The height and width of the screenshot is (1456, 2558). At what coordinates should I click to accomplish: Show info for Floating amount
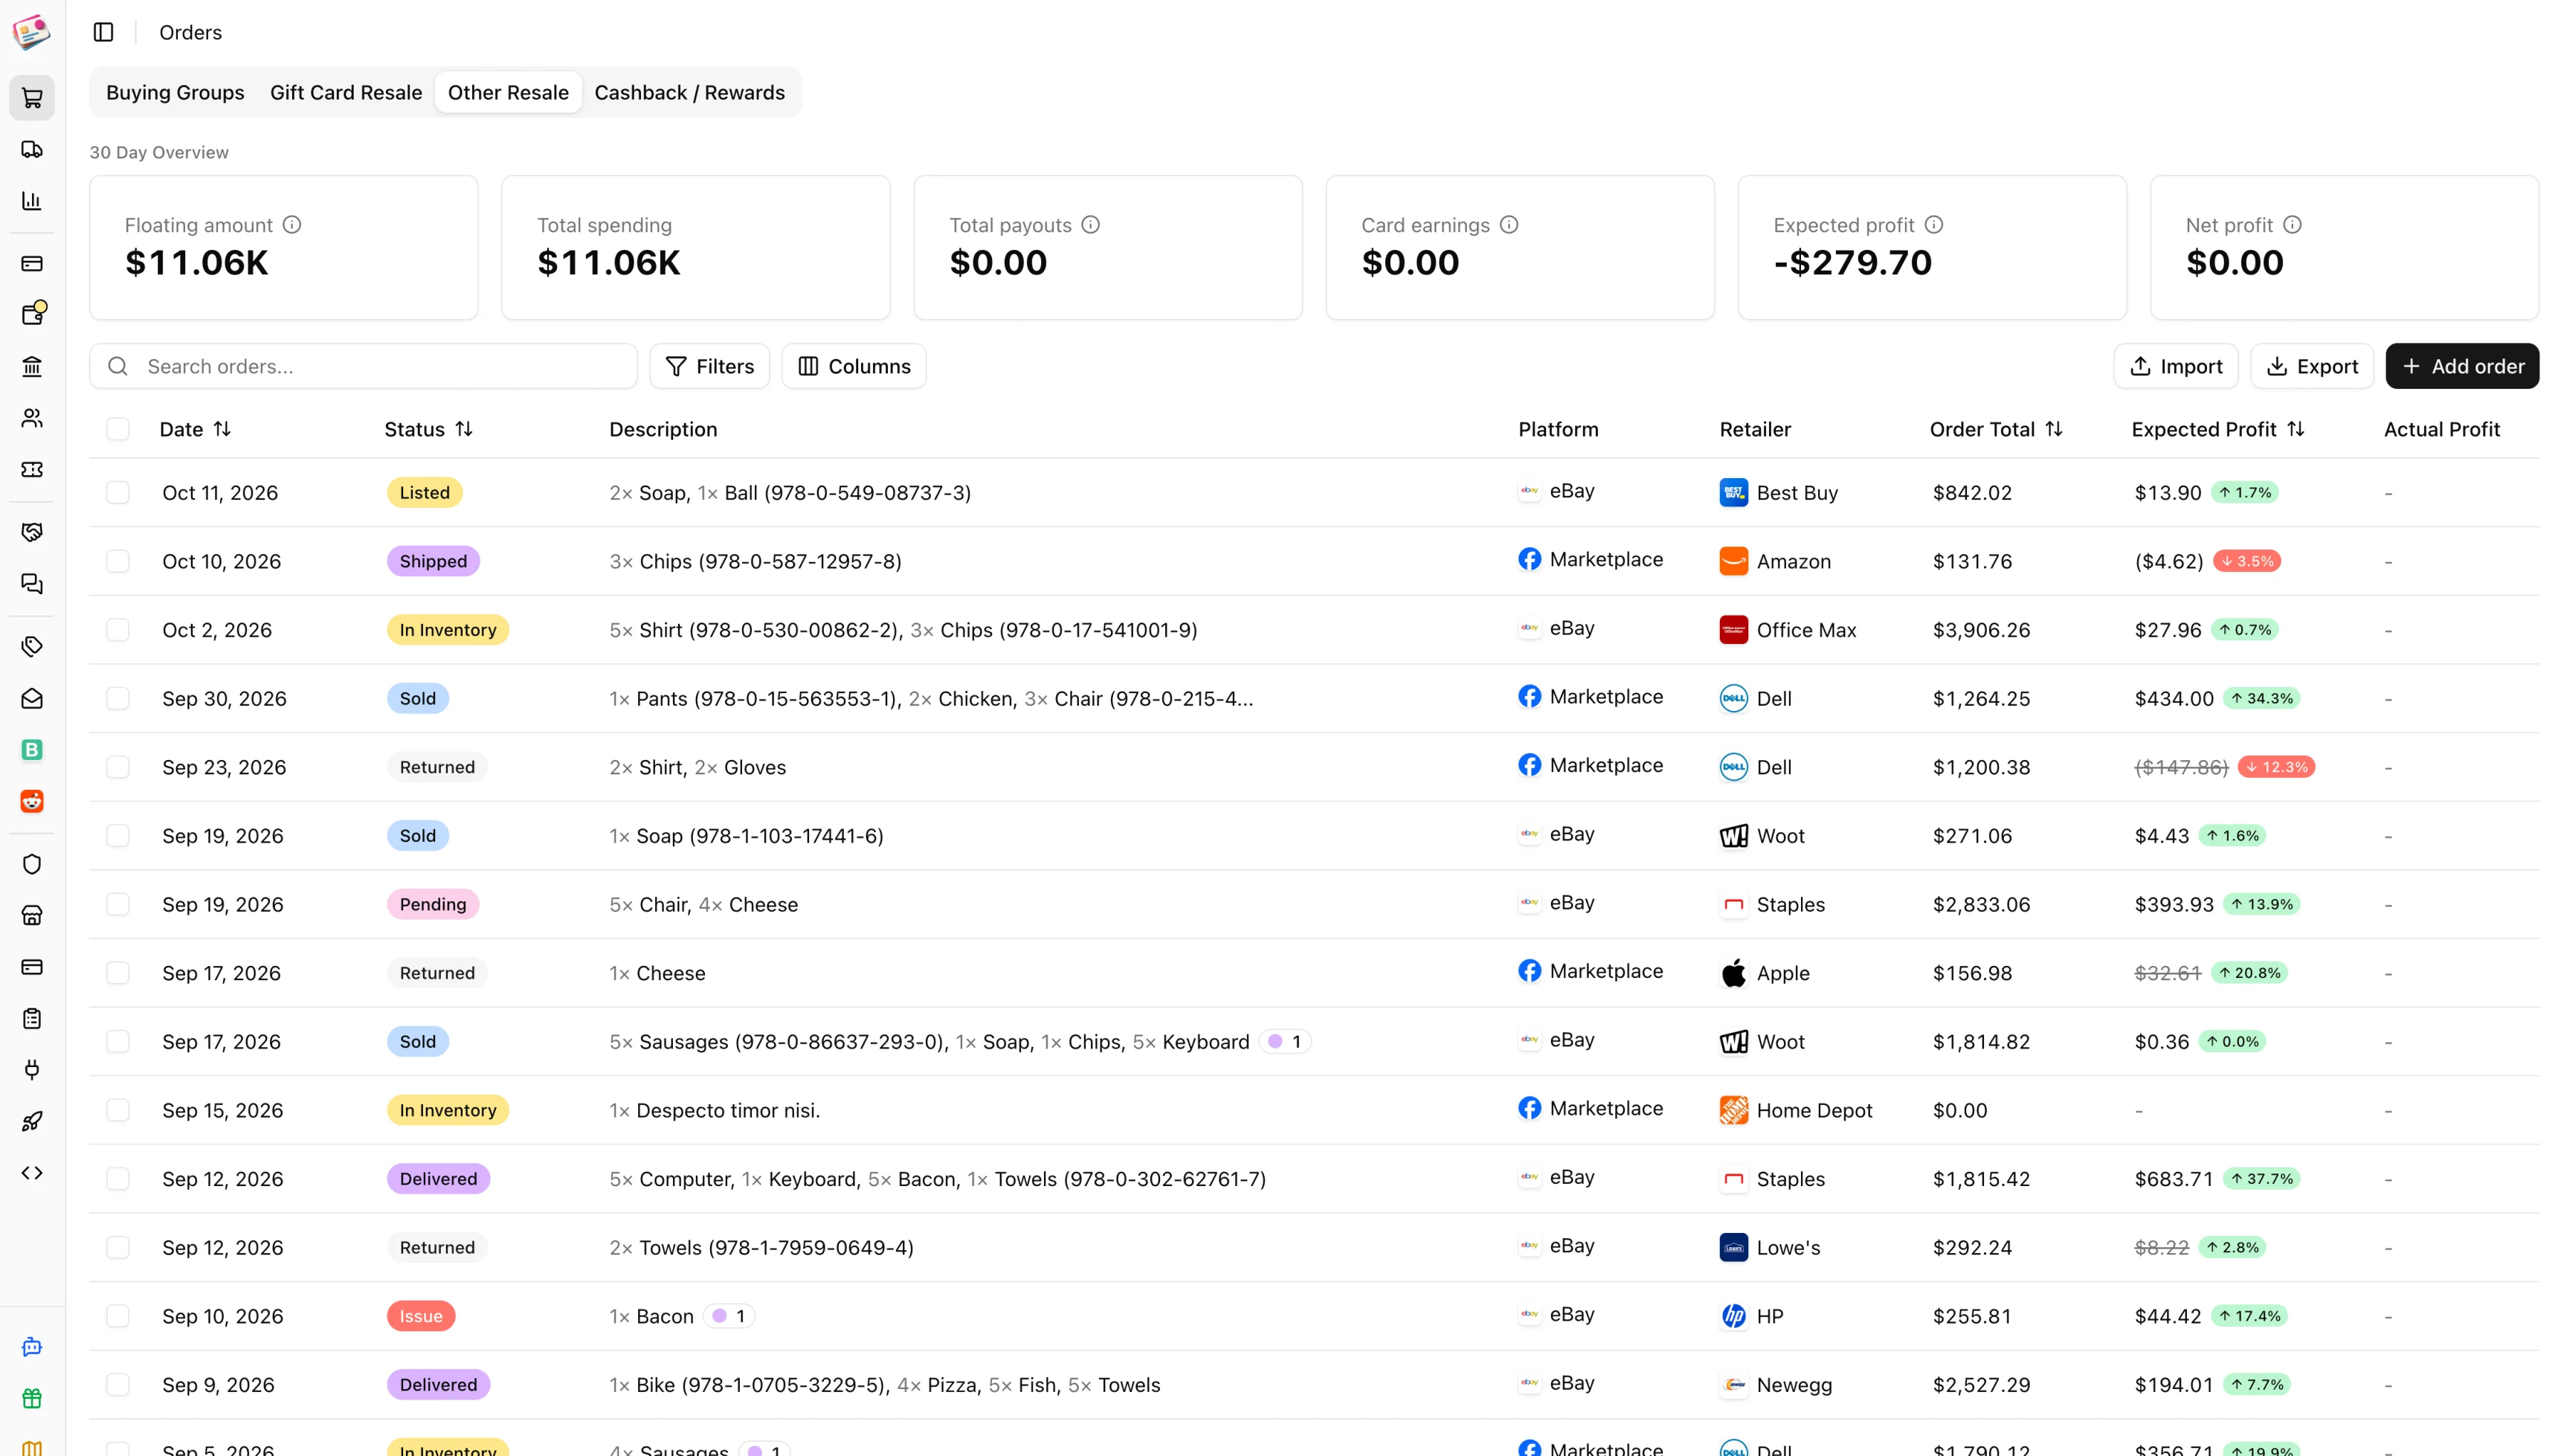click(292, 225)
